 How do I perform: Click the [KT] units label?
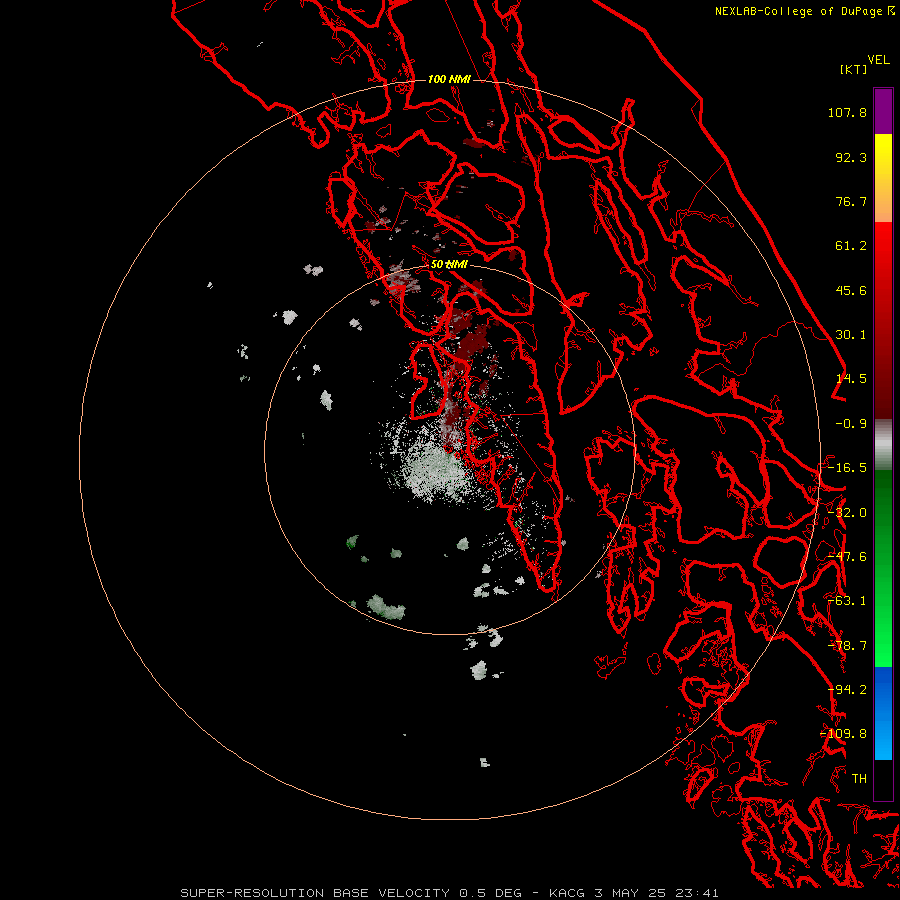click(853, 69)
